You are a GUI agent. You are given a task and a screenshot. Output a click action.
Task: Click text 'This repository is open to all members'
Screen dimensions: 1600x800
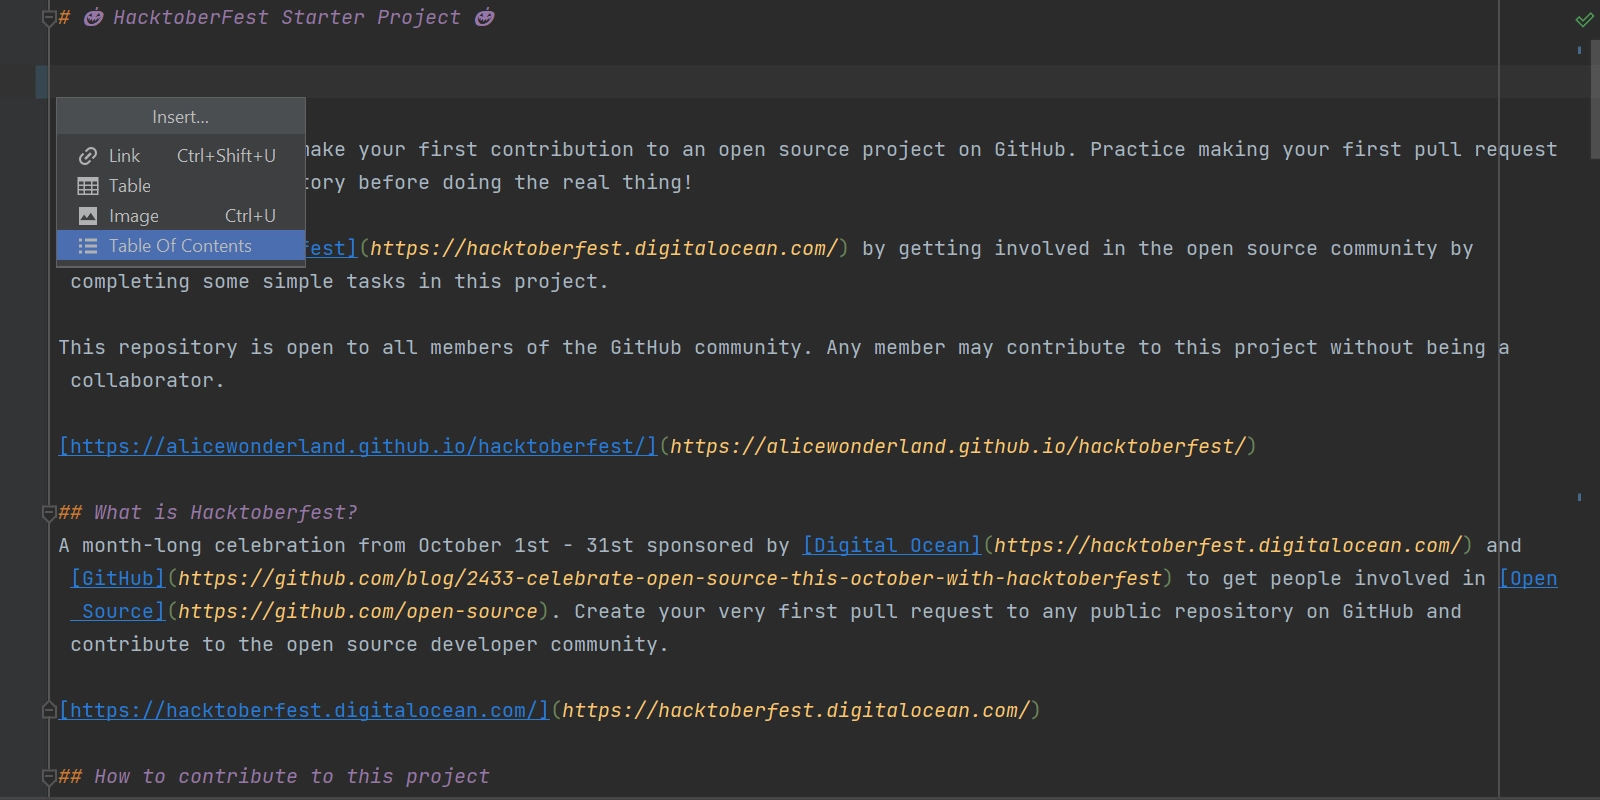pyautogui.click(x=285, y=348)
